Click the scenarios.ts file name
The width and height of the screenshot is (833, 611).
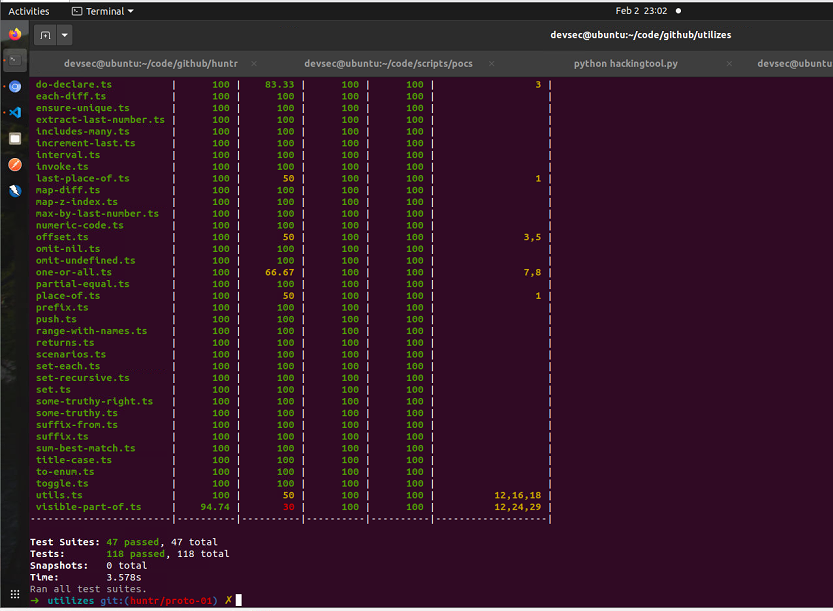pyautogui.click(x=71, y=354)
